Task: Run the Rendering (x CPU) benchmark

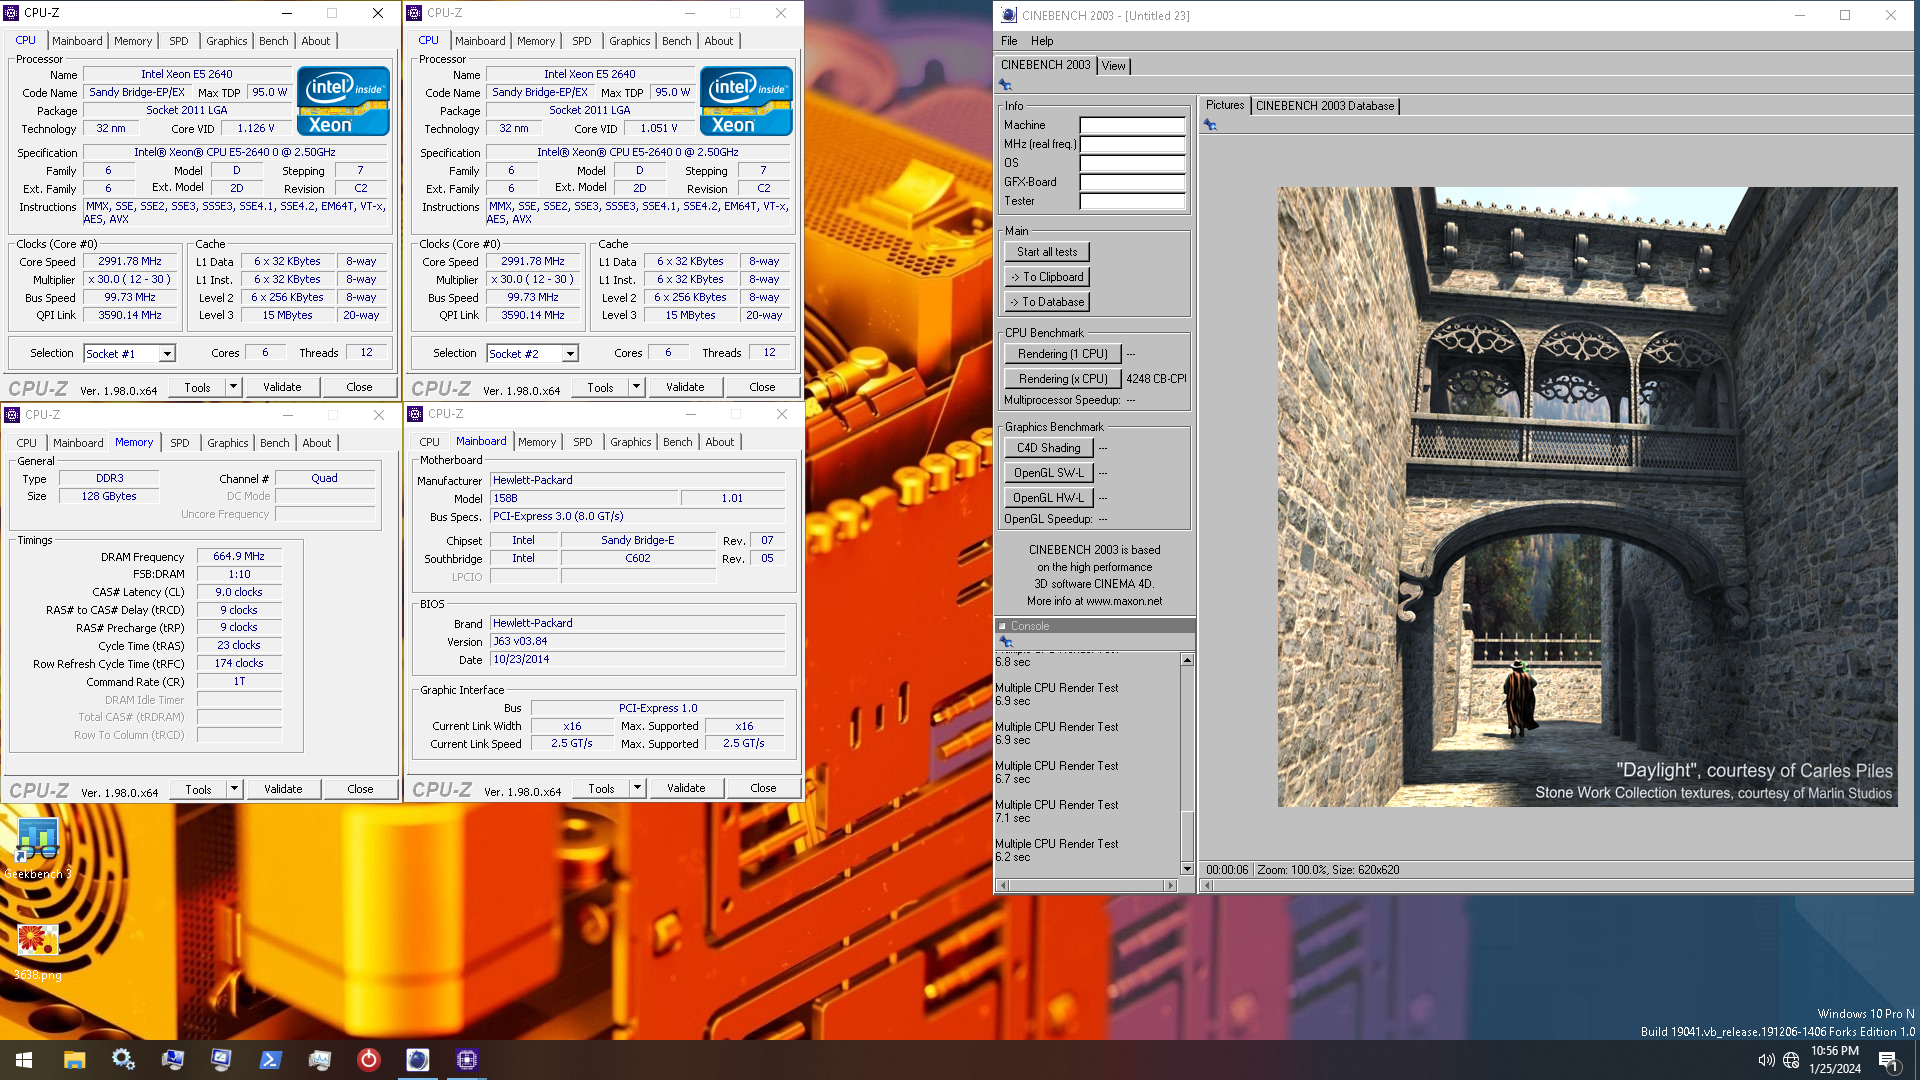Action: pos(1063,379)
